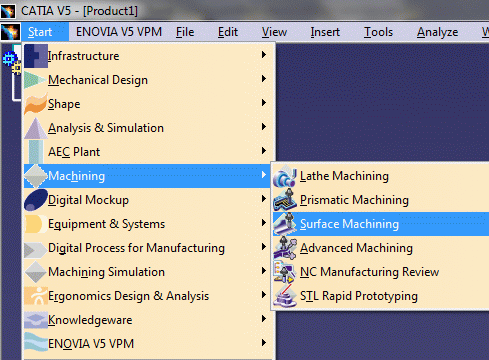Image resolution: width=489 pixels, height=360 pixels.
Task: Click the Equipment & Systems yellow icon
Action: [x=35, y=224]
